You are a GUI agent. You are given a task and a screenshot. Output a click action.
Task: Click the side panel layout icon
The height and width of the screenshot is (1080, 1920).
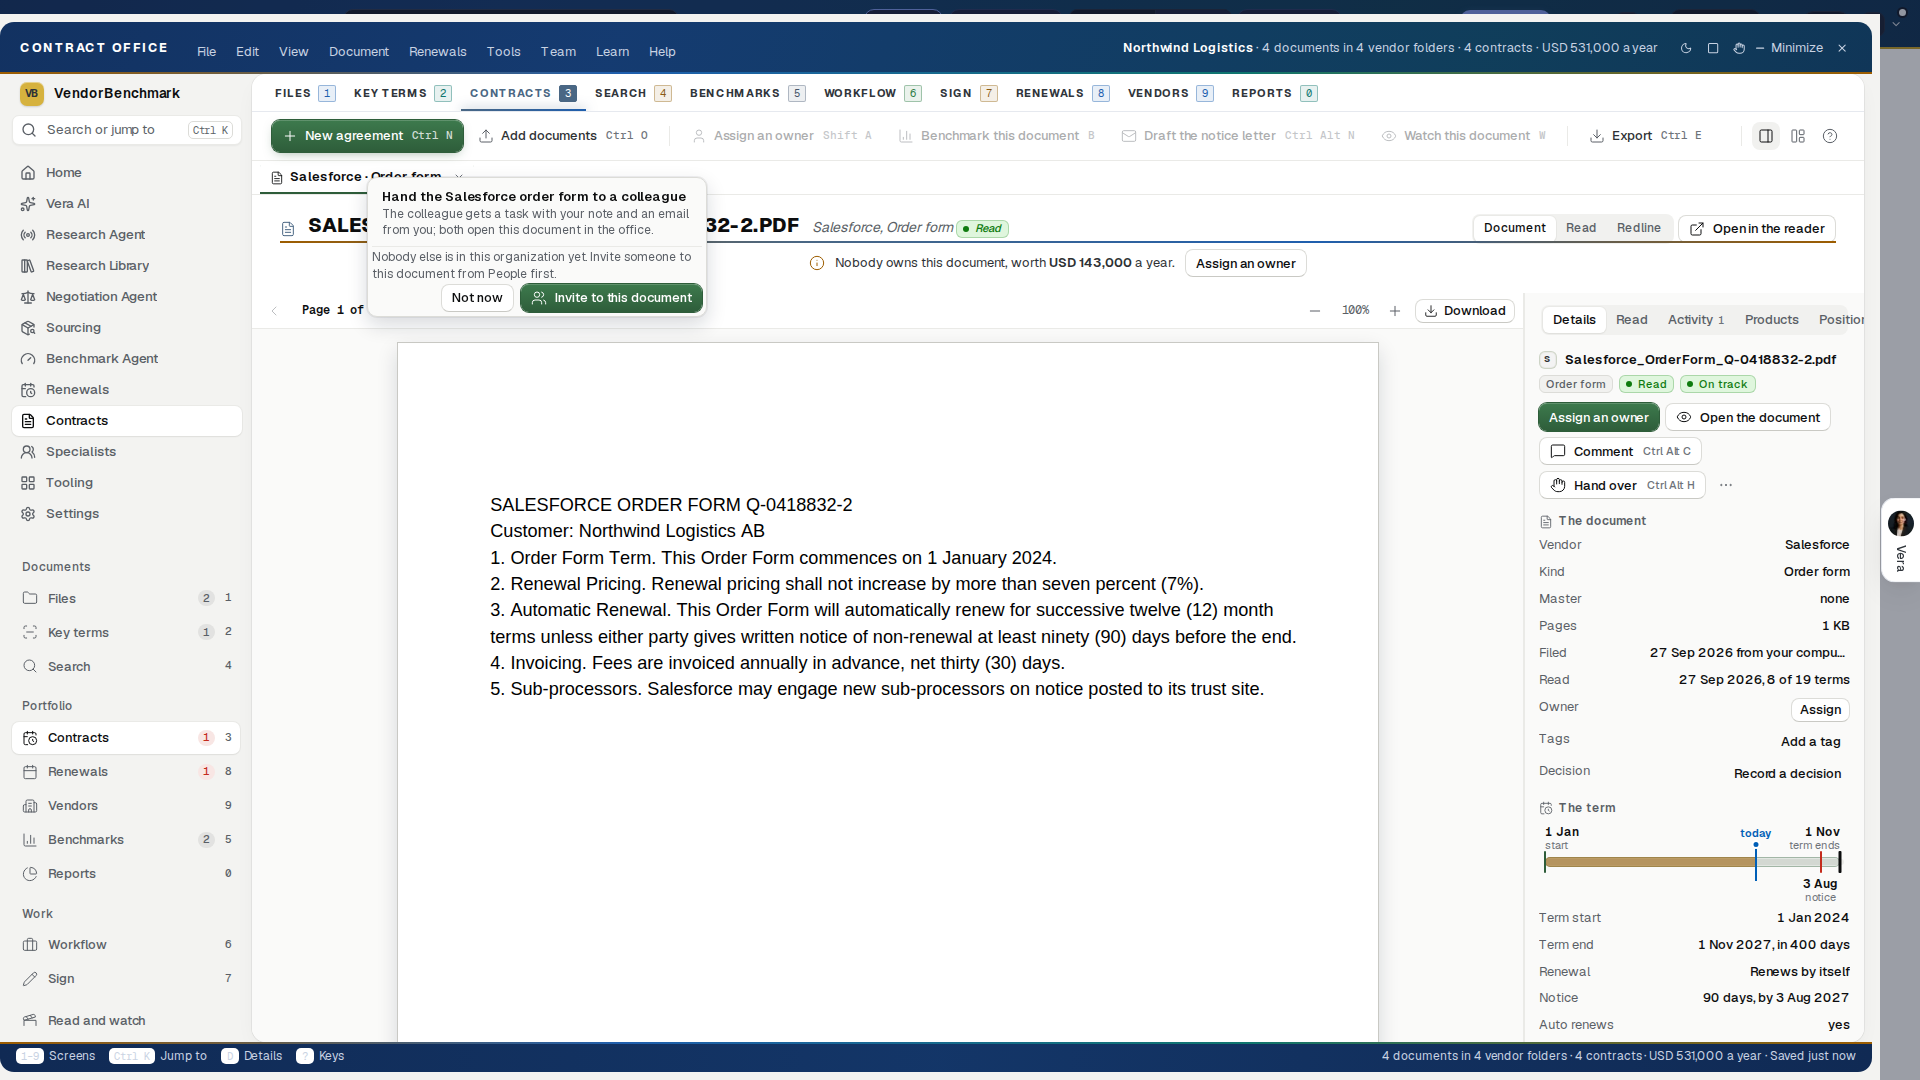pos(1766,136)
